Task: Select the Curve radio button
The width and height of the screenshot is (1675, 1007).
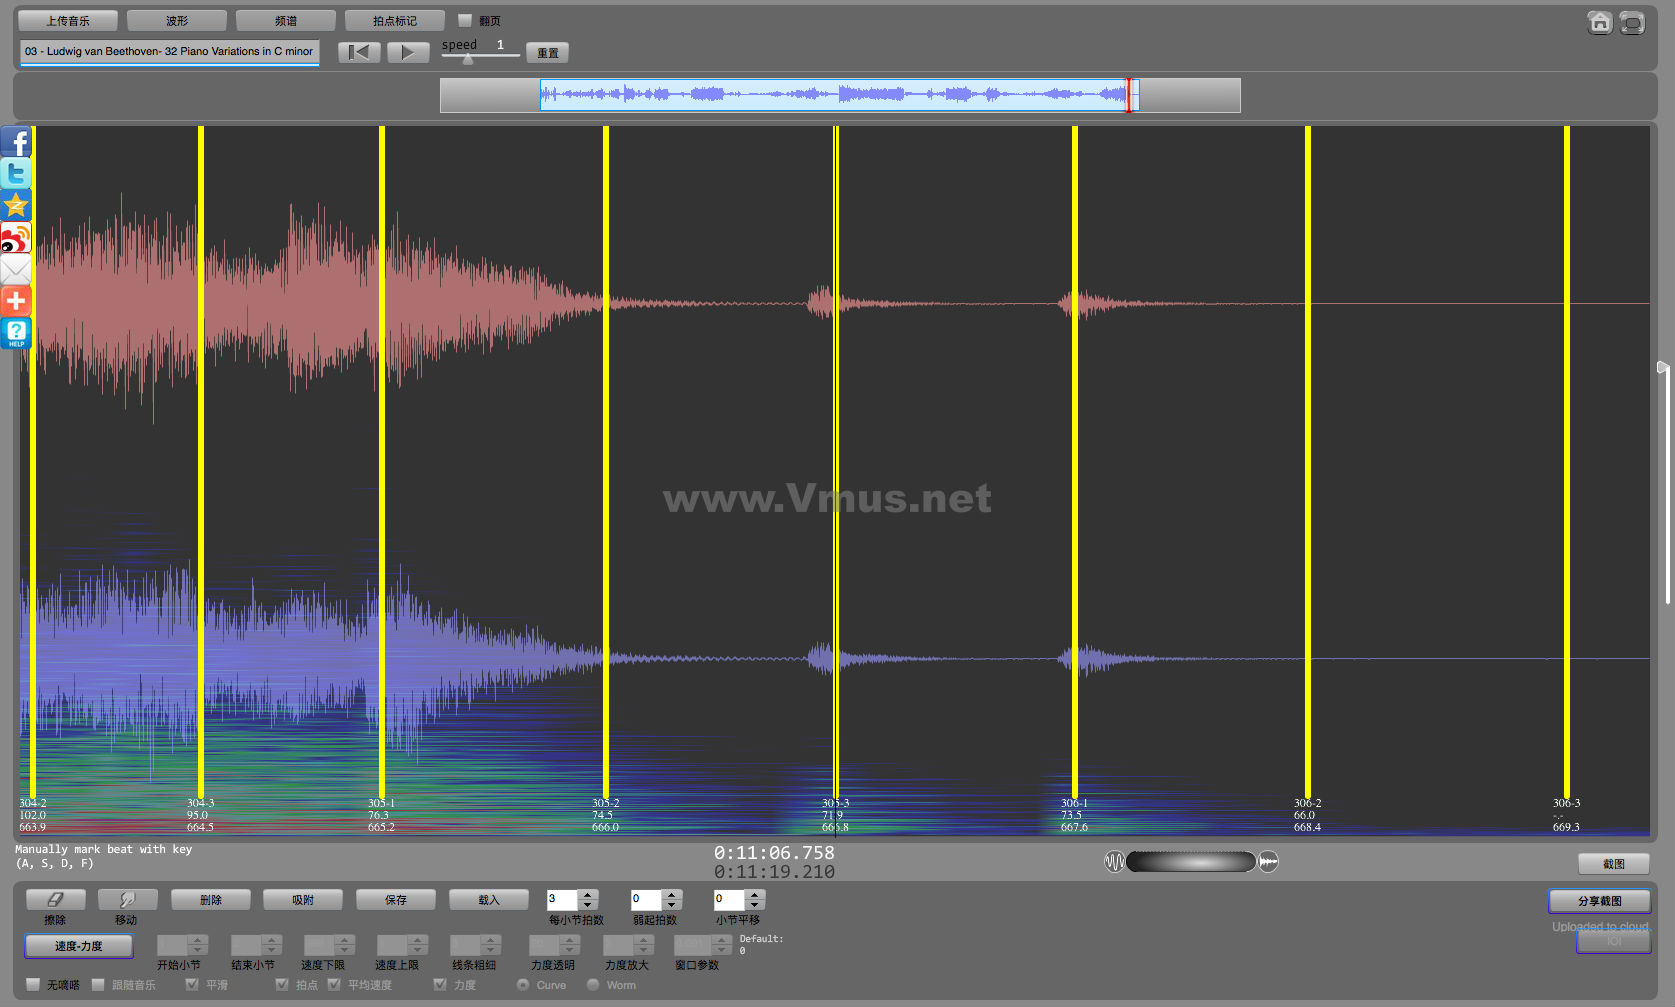Action: coord(523,984)
